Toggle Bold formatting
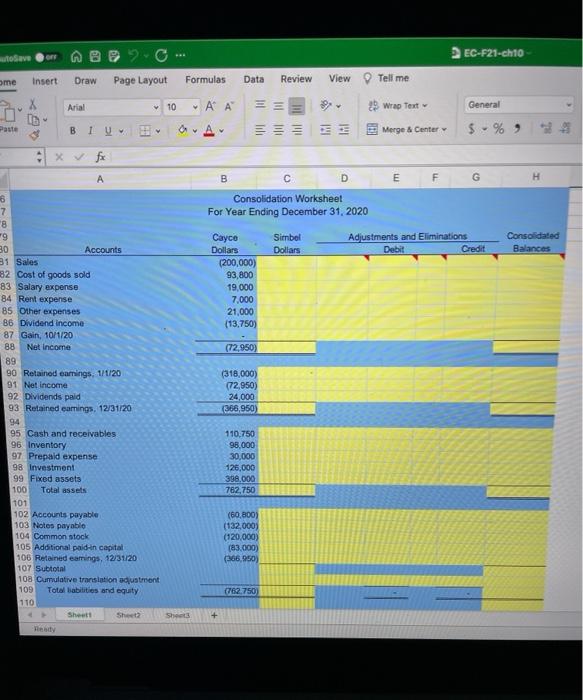The height and width of the screenshot is (700, 583). click(73, 131)
